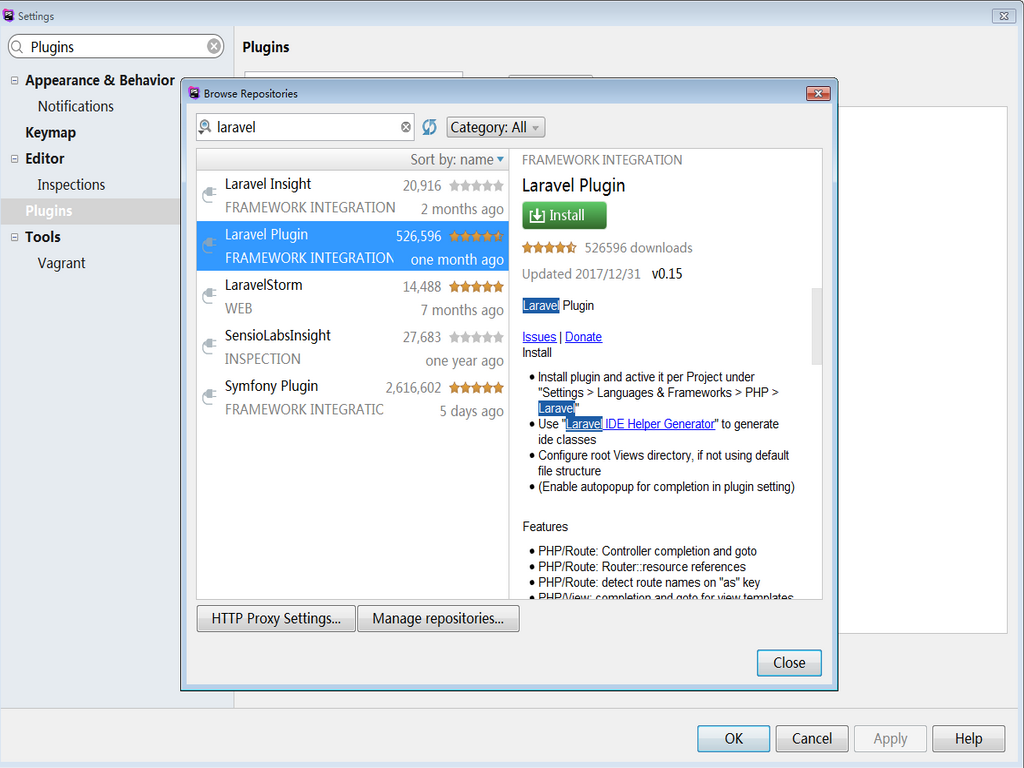Image resolution: width=1024 pixels, height=768 pixels.
Task: Confirm settings with OK
Action: [x=733, y=739]
